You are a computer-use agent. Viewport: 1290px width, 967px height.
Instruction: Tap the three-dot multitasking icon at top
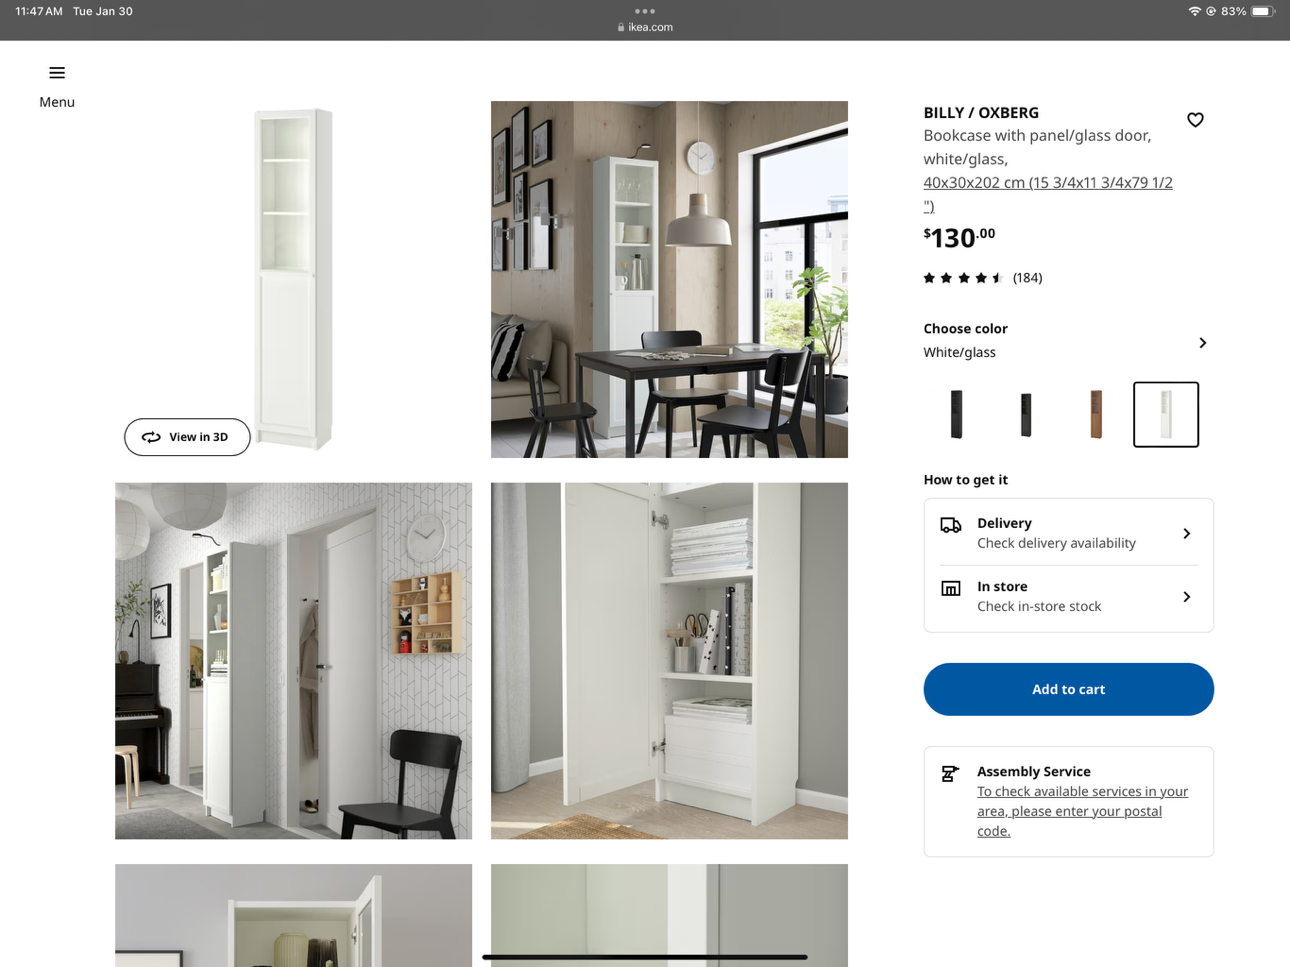pyautogui.click(x=645, y=11)
